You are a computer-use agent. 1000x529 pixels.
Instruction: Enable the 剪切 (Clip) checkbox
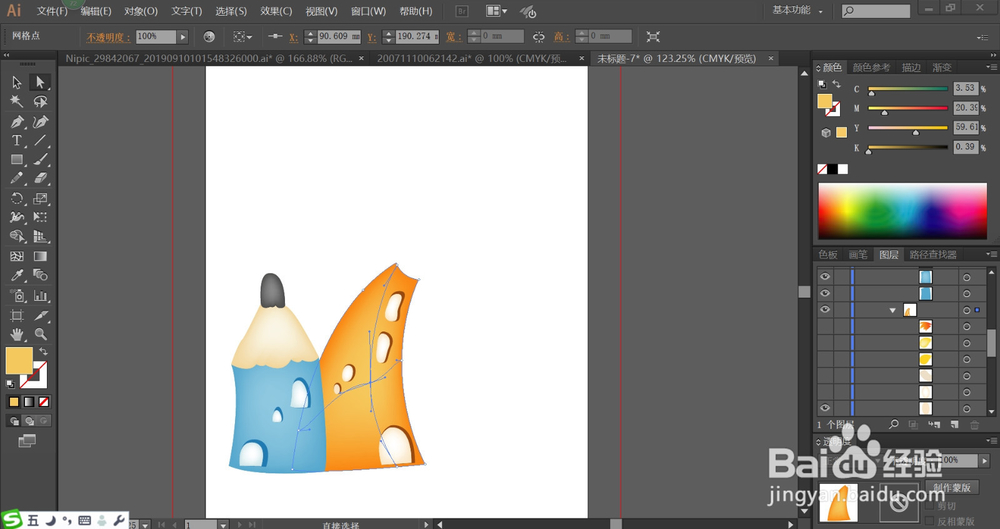[x=930, y=506]
